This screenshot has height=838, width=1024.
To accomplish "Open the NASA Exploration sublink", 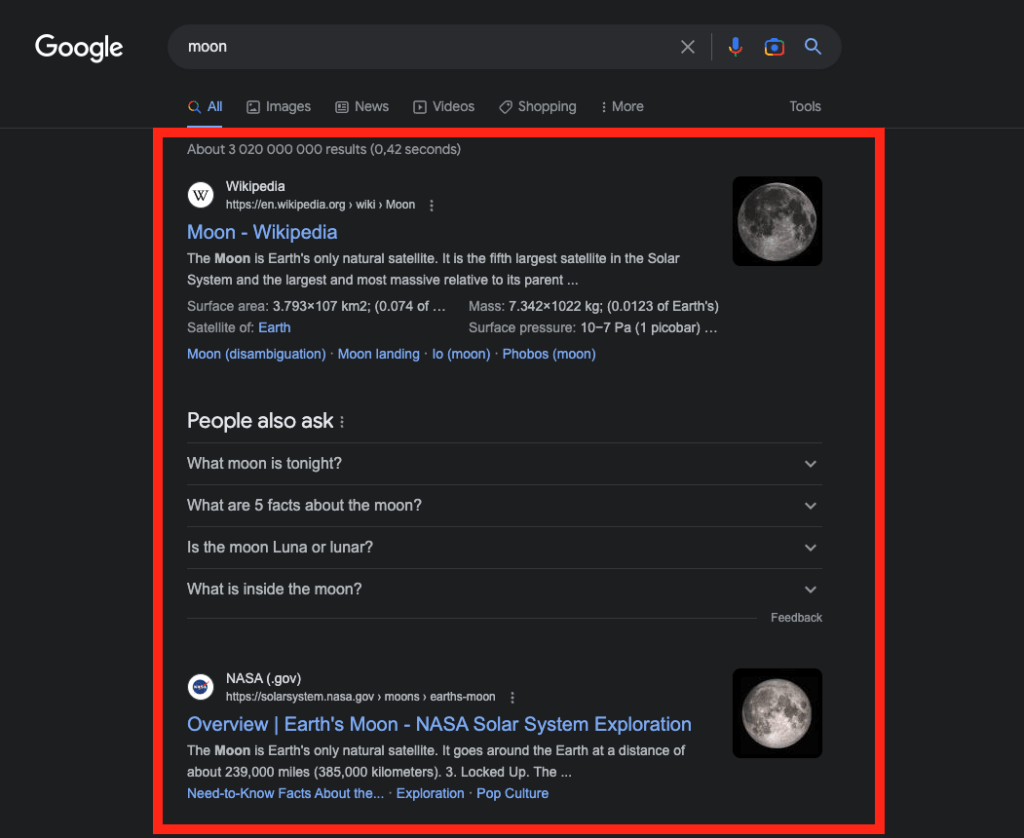I will (x=430, y=794).
